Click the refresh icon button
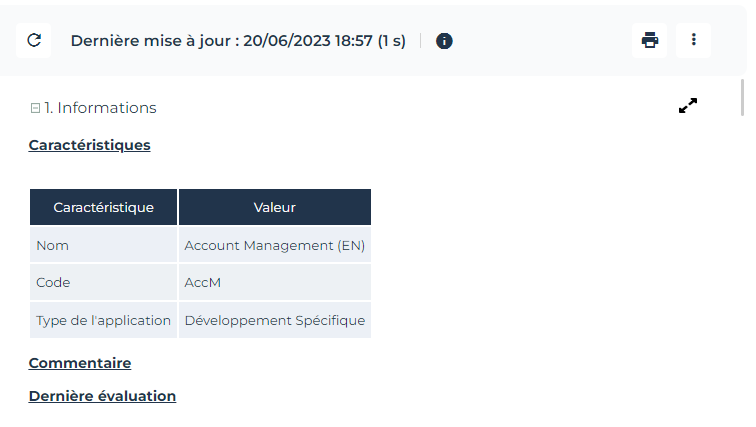 point(34,41)
